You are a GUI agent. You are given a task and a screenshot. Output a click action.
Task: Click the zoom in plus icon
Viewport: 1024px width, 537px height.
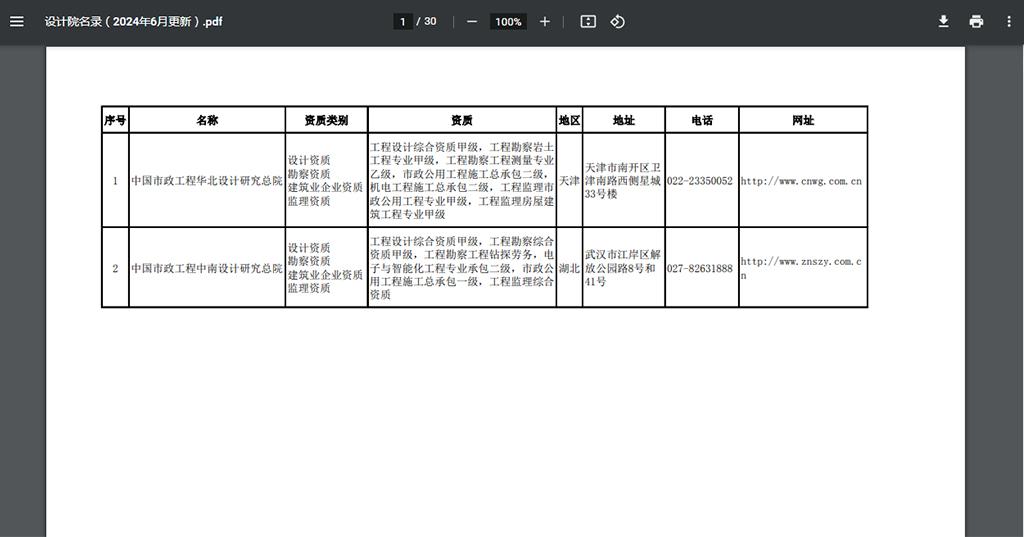tap(545, 22)
